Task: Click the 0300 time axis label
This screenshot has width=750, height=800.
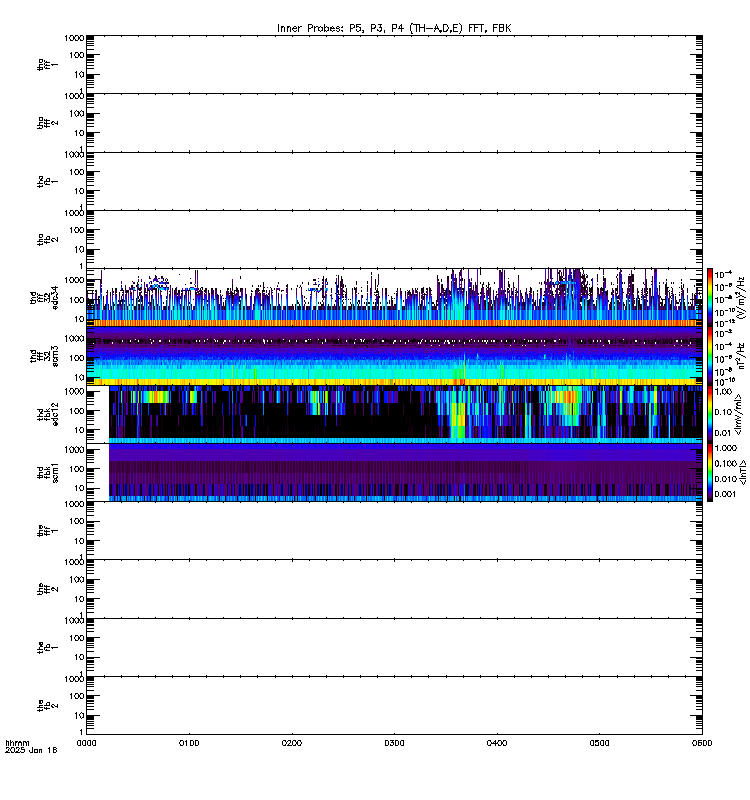Action: pos(394,743)
